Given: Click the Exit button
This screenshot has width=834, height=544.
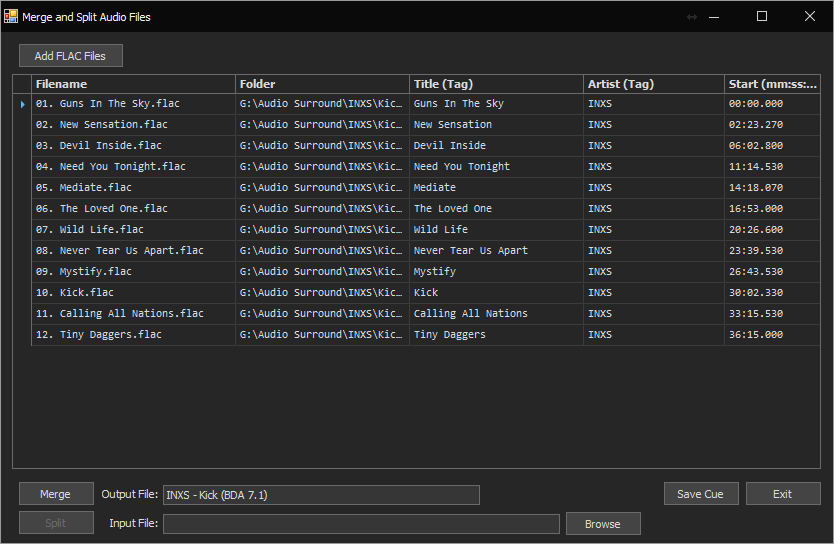Looking at the screenshot, I should point(782,494).
